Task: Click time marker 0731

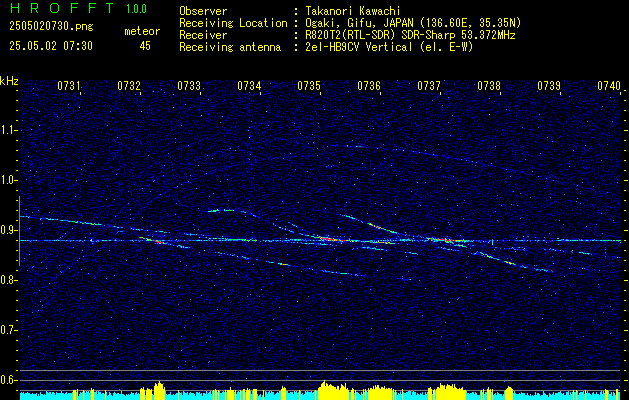Action: click(69, 85)
